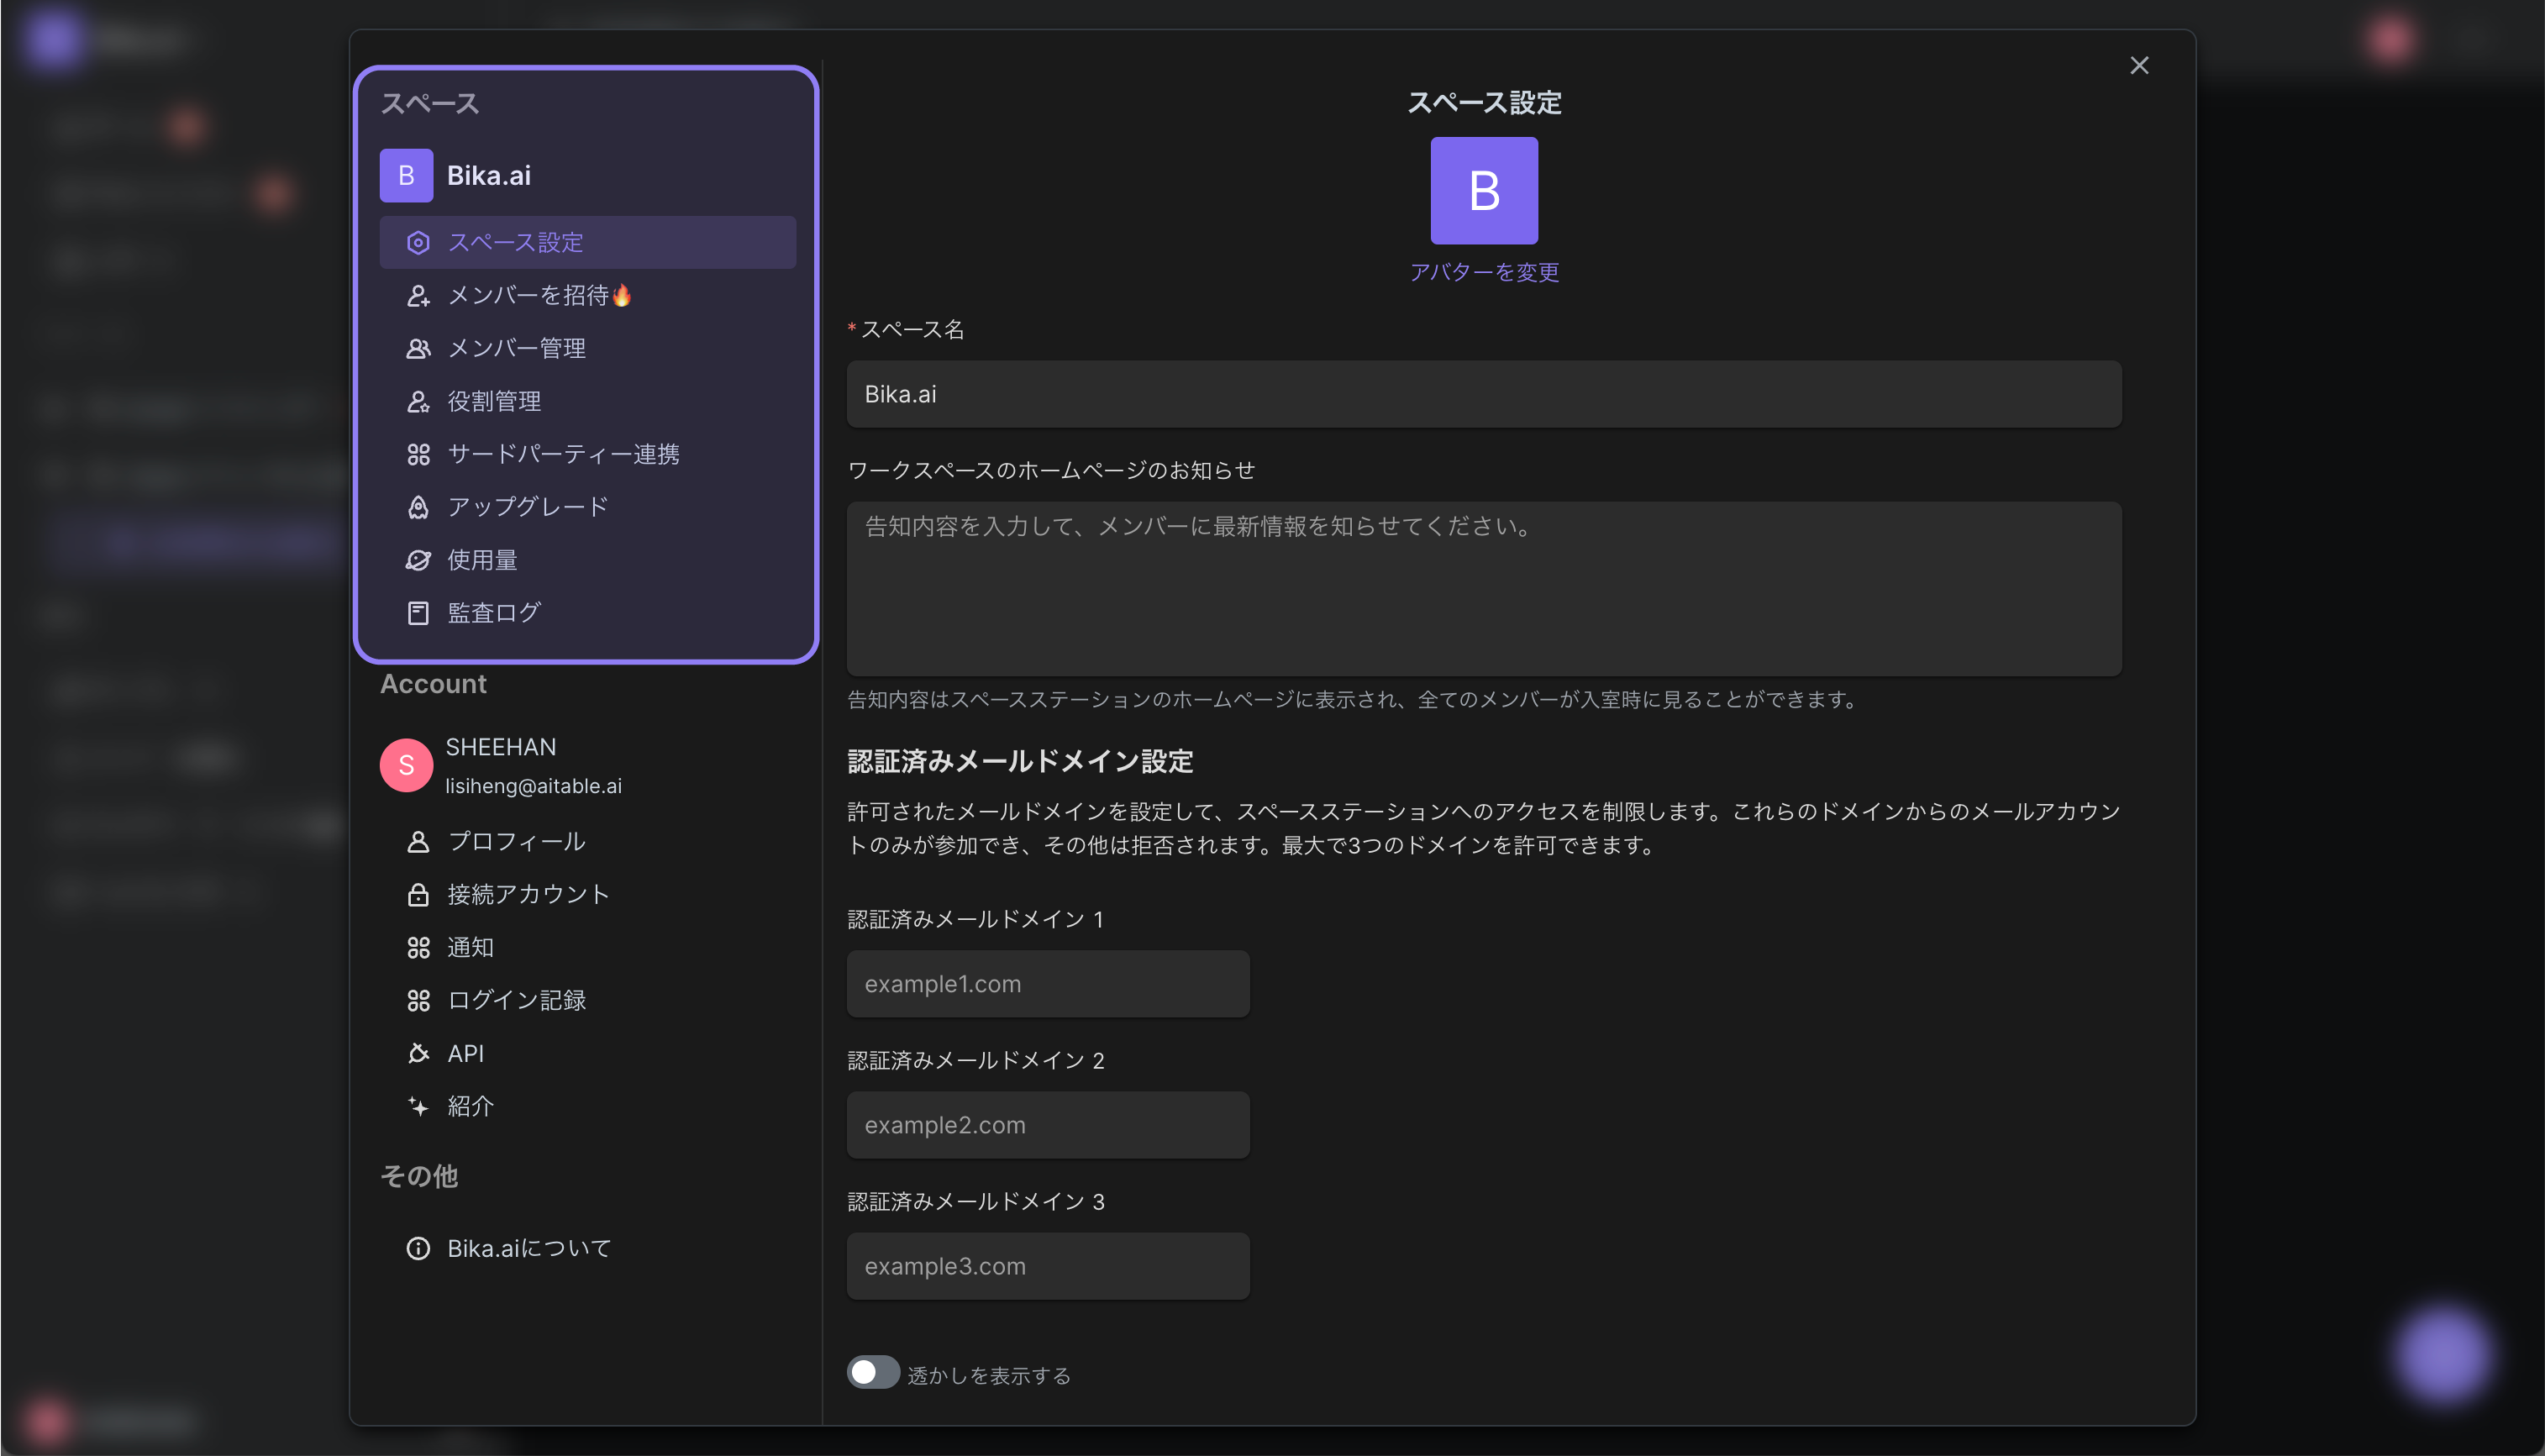Open スペース設定 menu item

(588, 243)
